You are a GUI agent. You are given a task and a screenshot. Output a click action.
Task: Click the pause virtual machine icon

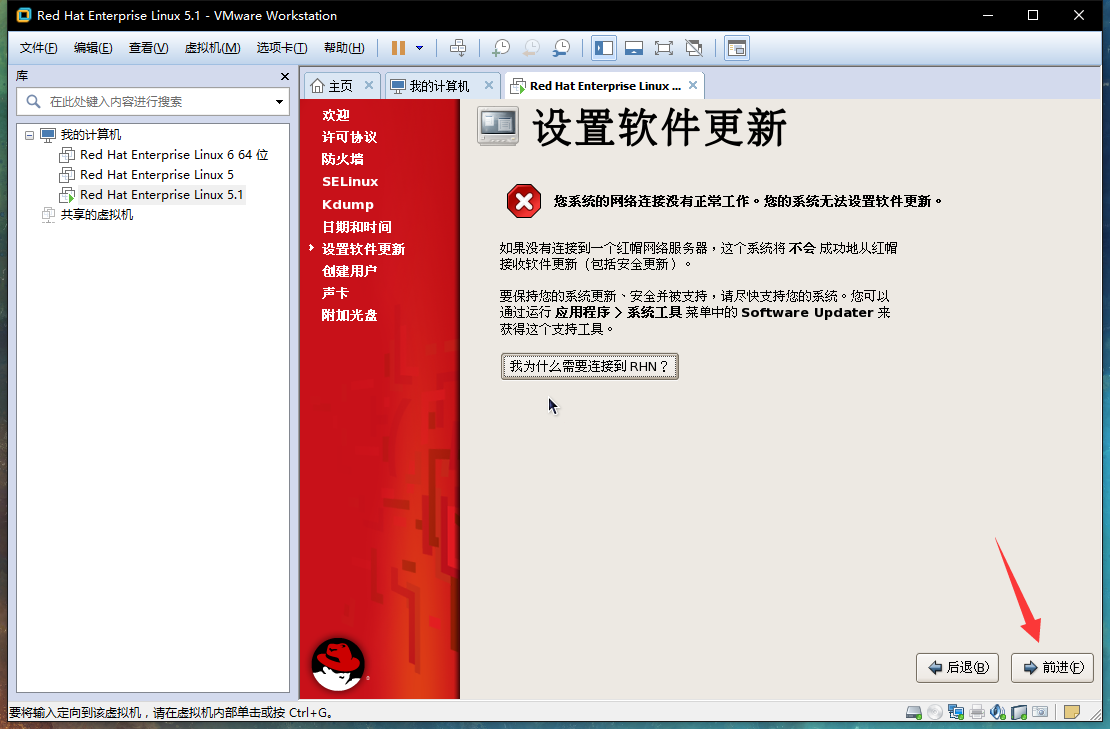tap(399, 48)
